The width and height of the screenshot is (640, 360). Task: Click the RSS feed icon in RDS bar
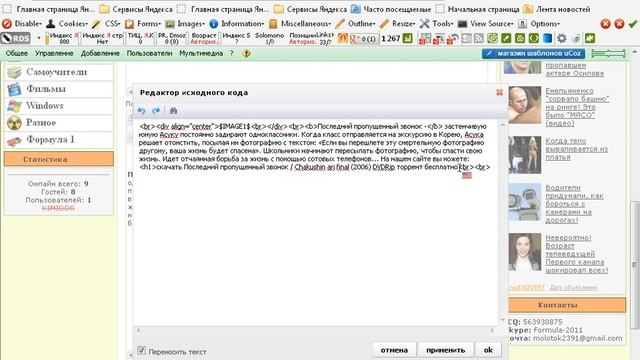(x=479, y=38)
